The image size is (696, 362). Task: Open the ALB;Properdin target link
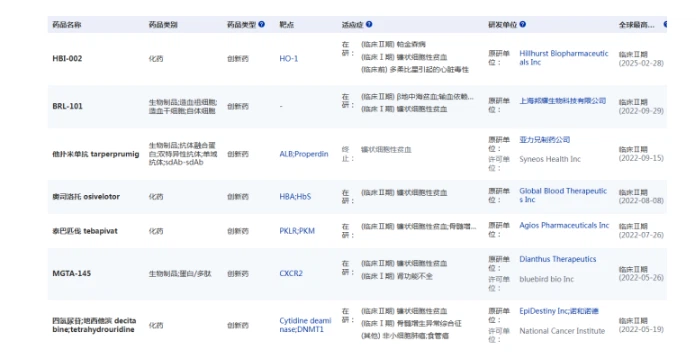(x=304, y=154)
